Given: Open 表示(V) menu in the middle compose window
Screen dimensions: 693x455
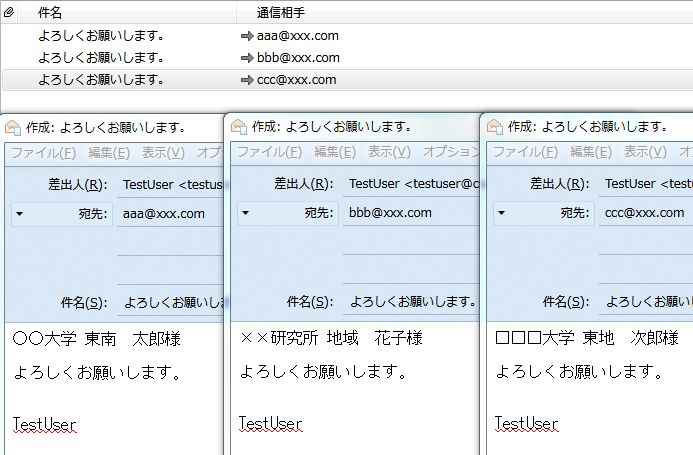Looking at the screenshot, I should click(389, 152).
